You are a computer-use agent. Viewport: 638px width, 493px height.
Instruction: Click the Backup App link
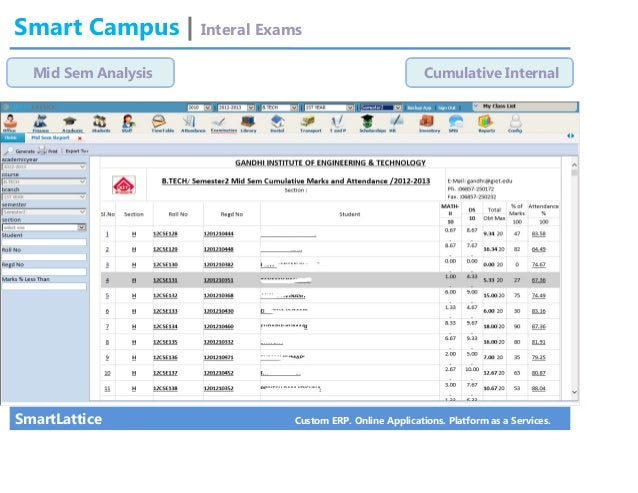419,108
